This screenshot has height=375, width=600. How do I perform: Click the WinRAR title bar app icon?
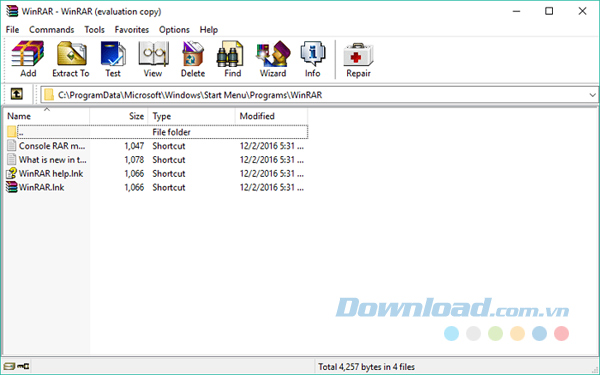12,11
